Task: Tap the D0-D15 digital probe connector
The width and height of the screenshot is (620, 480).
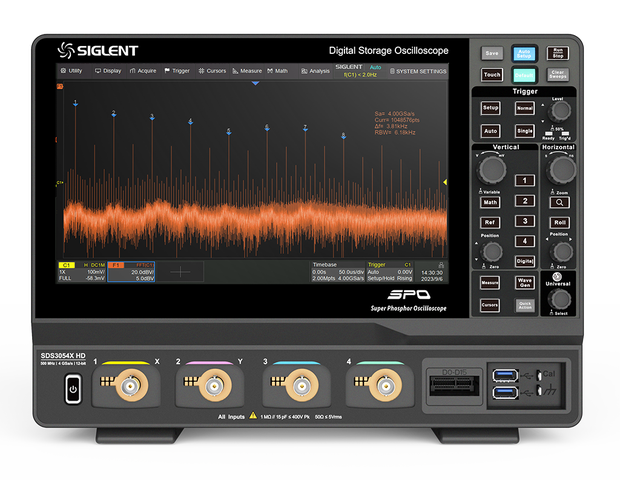Action: [x=454, y=386]
